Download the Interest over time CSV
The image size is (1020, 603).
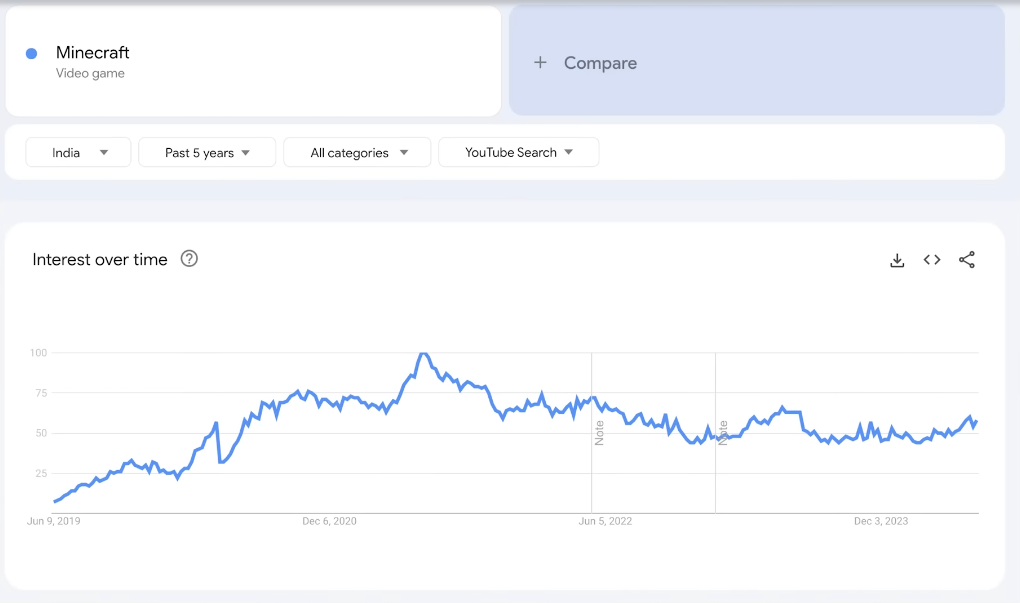point(897,260)
